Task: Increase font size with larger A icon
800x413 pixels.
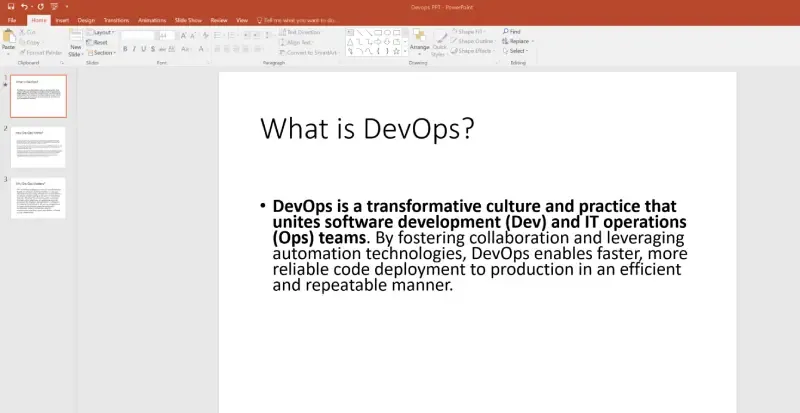Action: click(183, 36)
